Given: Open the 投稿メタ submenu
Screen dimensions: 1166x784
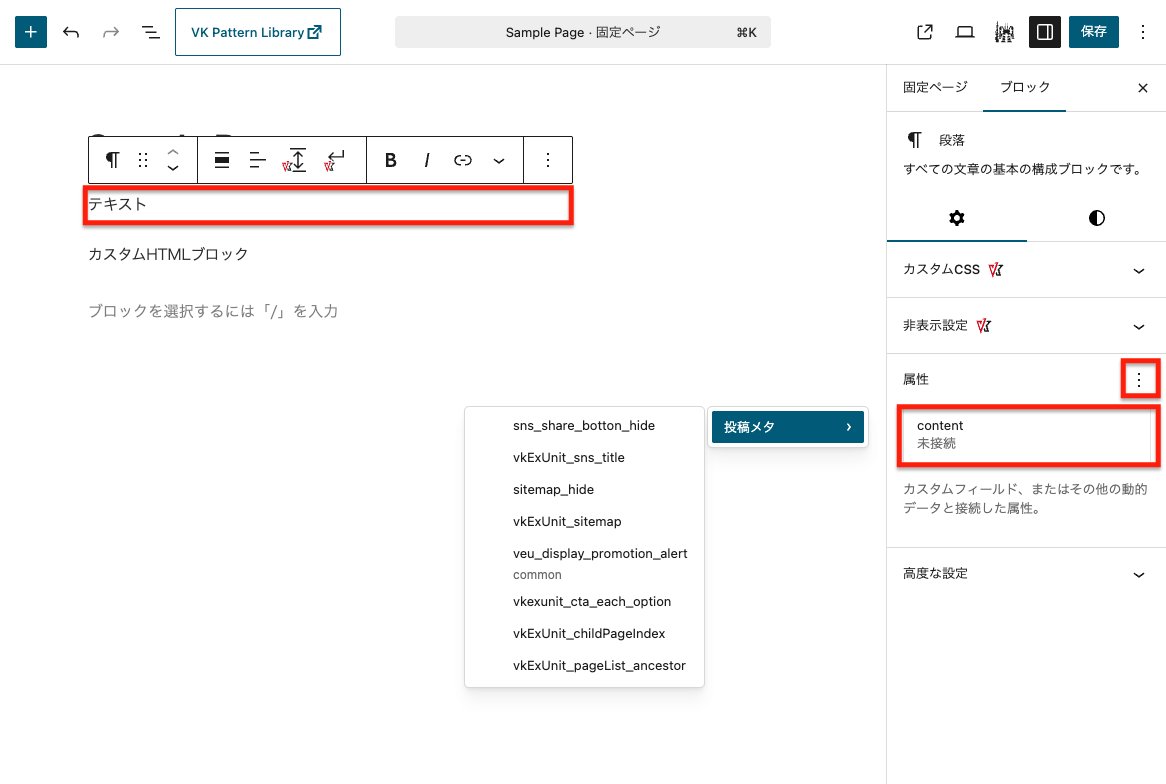Looking at the screenshot, I should tap(787, 427).
